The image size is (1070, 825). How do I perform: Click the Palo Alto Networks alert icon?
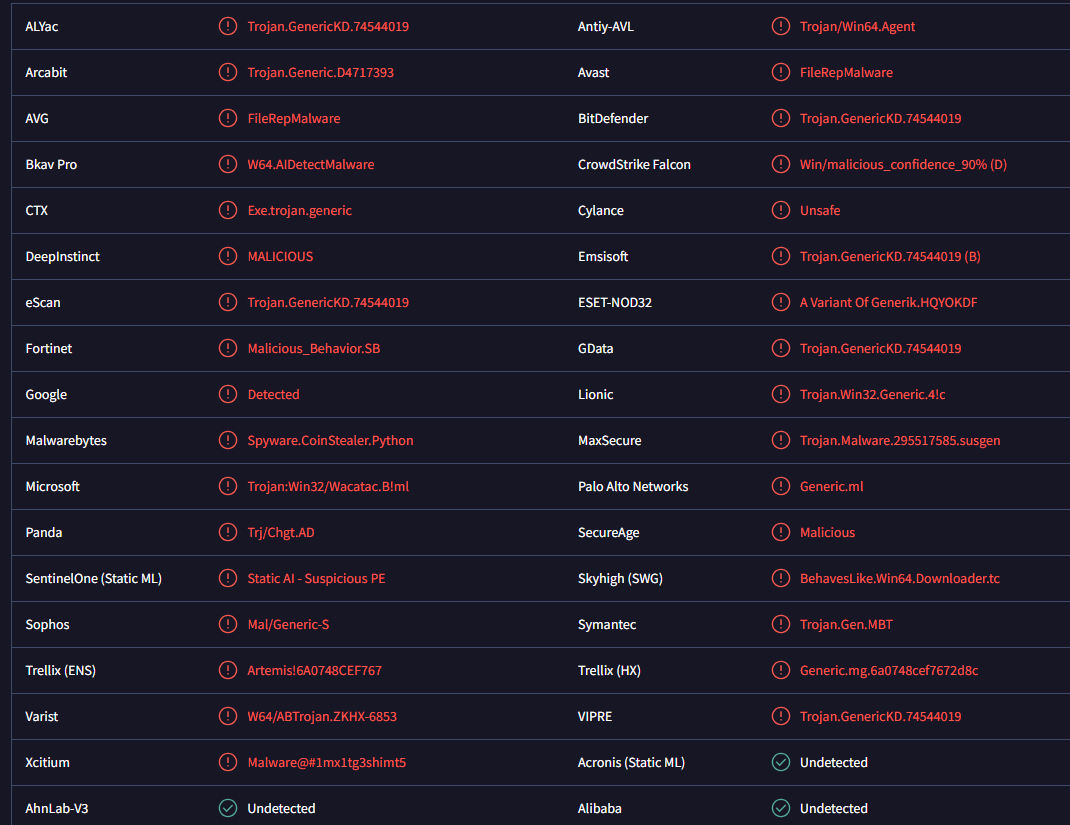pyautogui.click(x=780, y=487)
